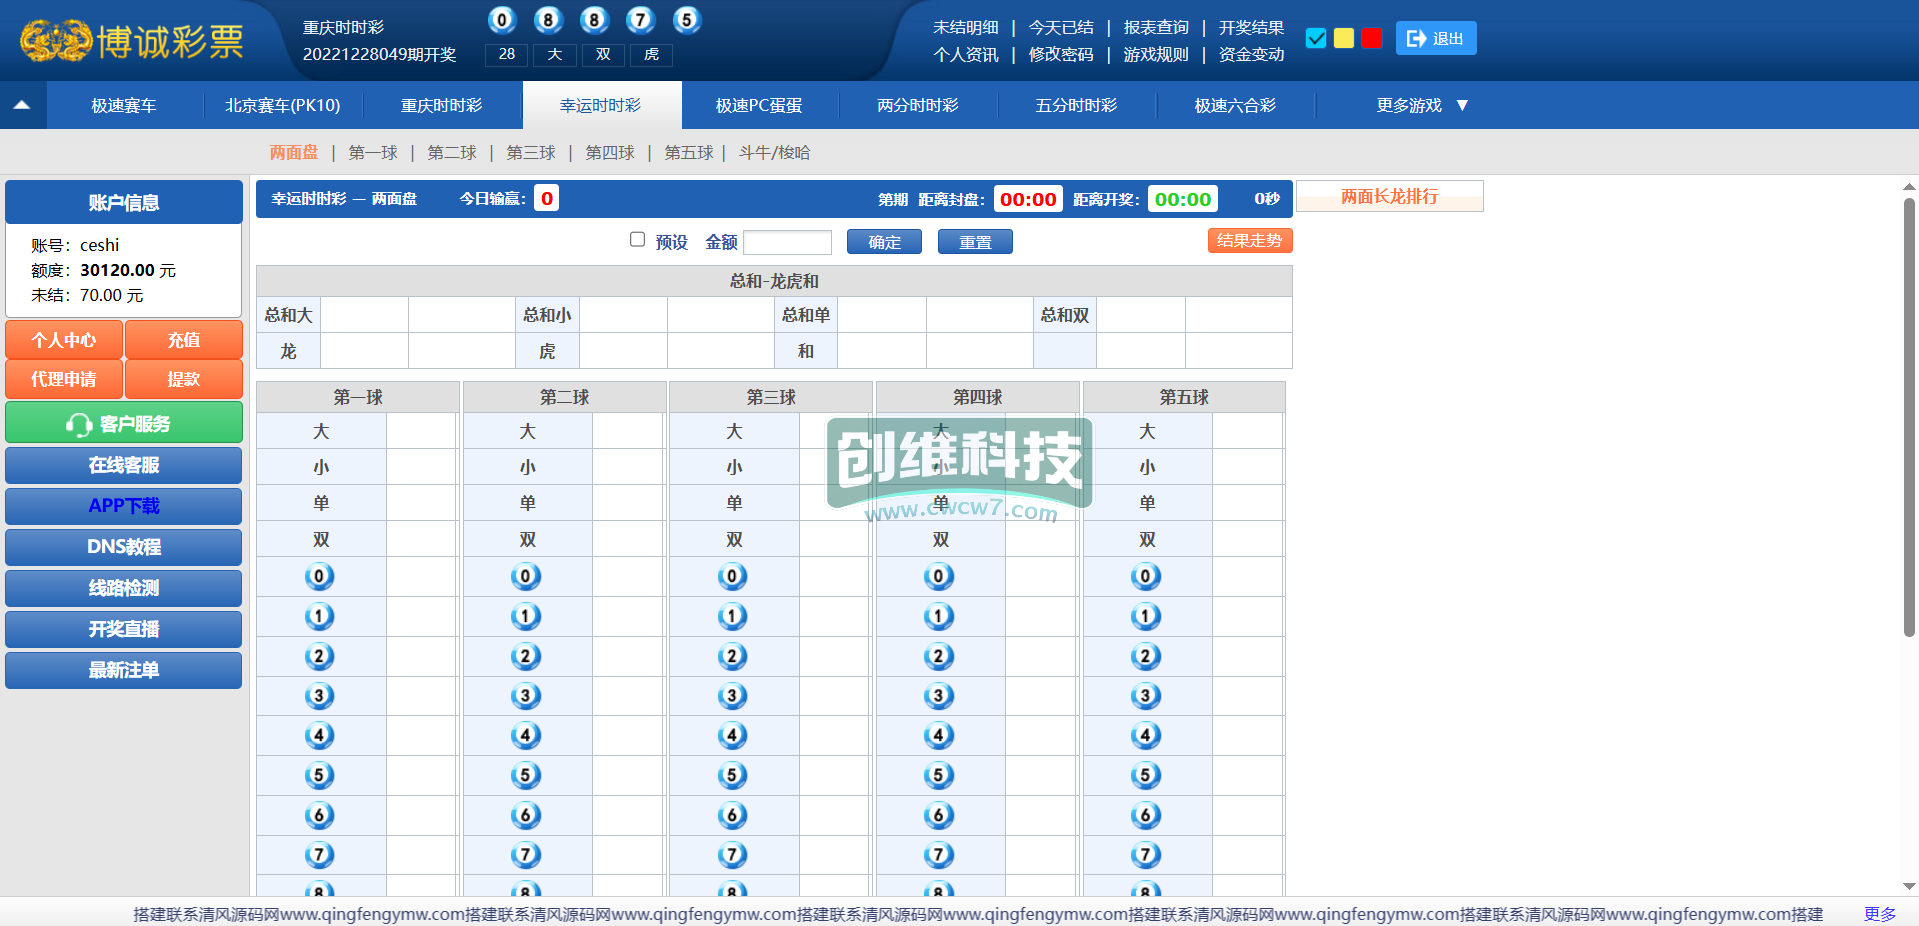1919x926 pixels.
Task: Click the 退出 logout button
Action: click(1436, 38)
